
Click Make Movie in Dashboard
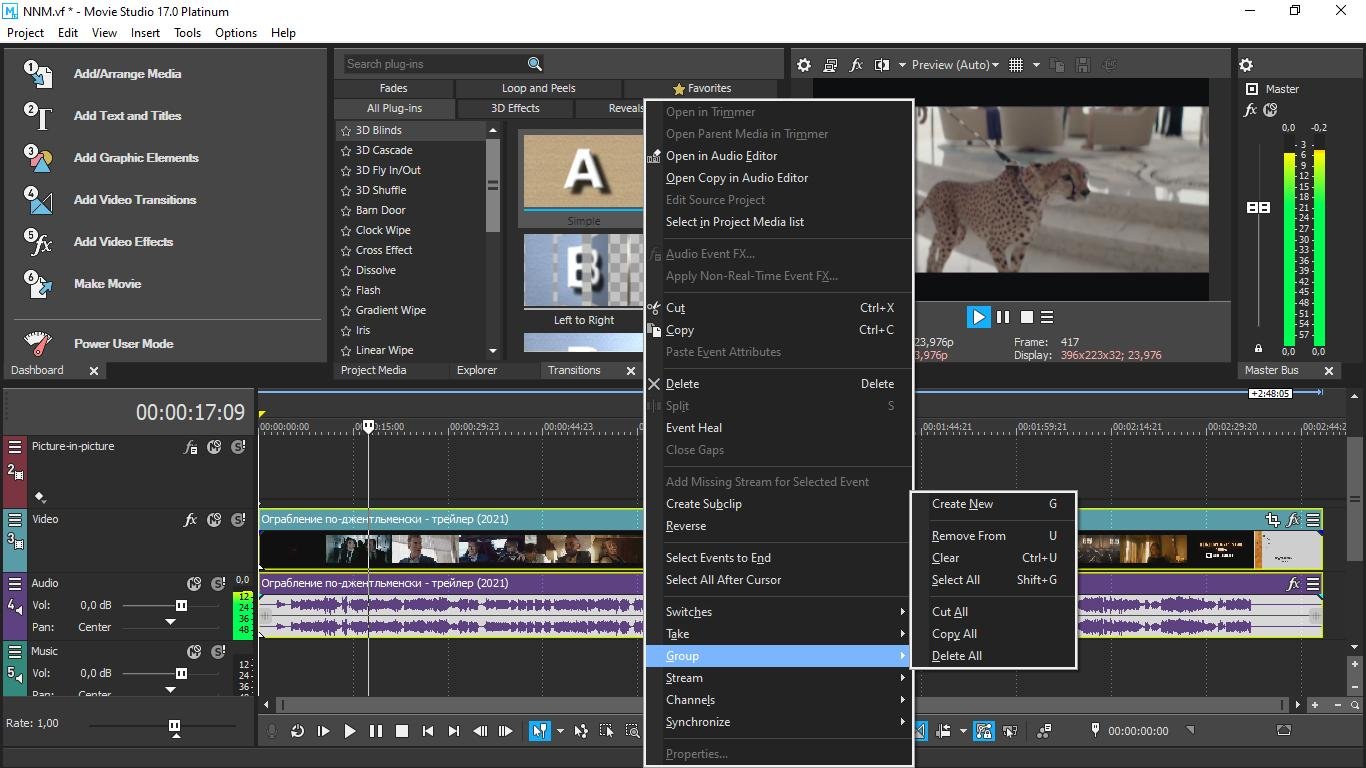[x=107, y=284]
